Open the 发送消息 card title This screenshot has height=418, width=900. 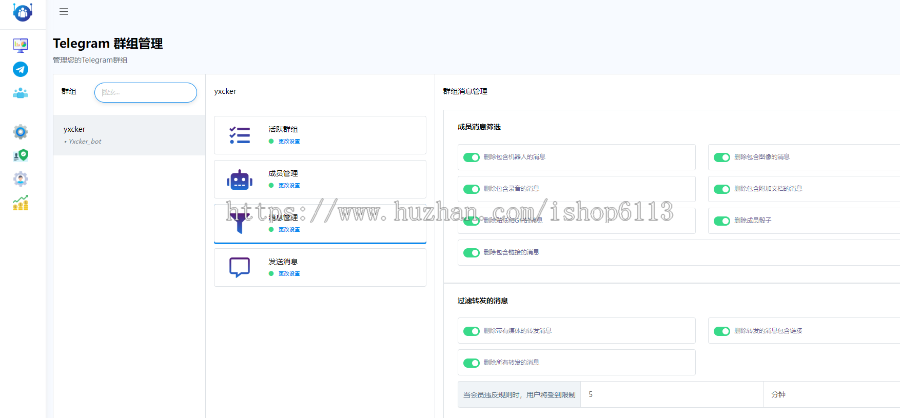tap(283, 262)
